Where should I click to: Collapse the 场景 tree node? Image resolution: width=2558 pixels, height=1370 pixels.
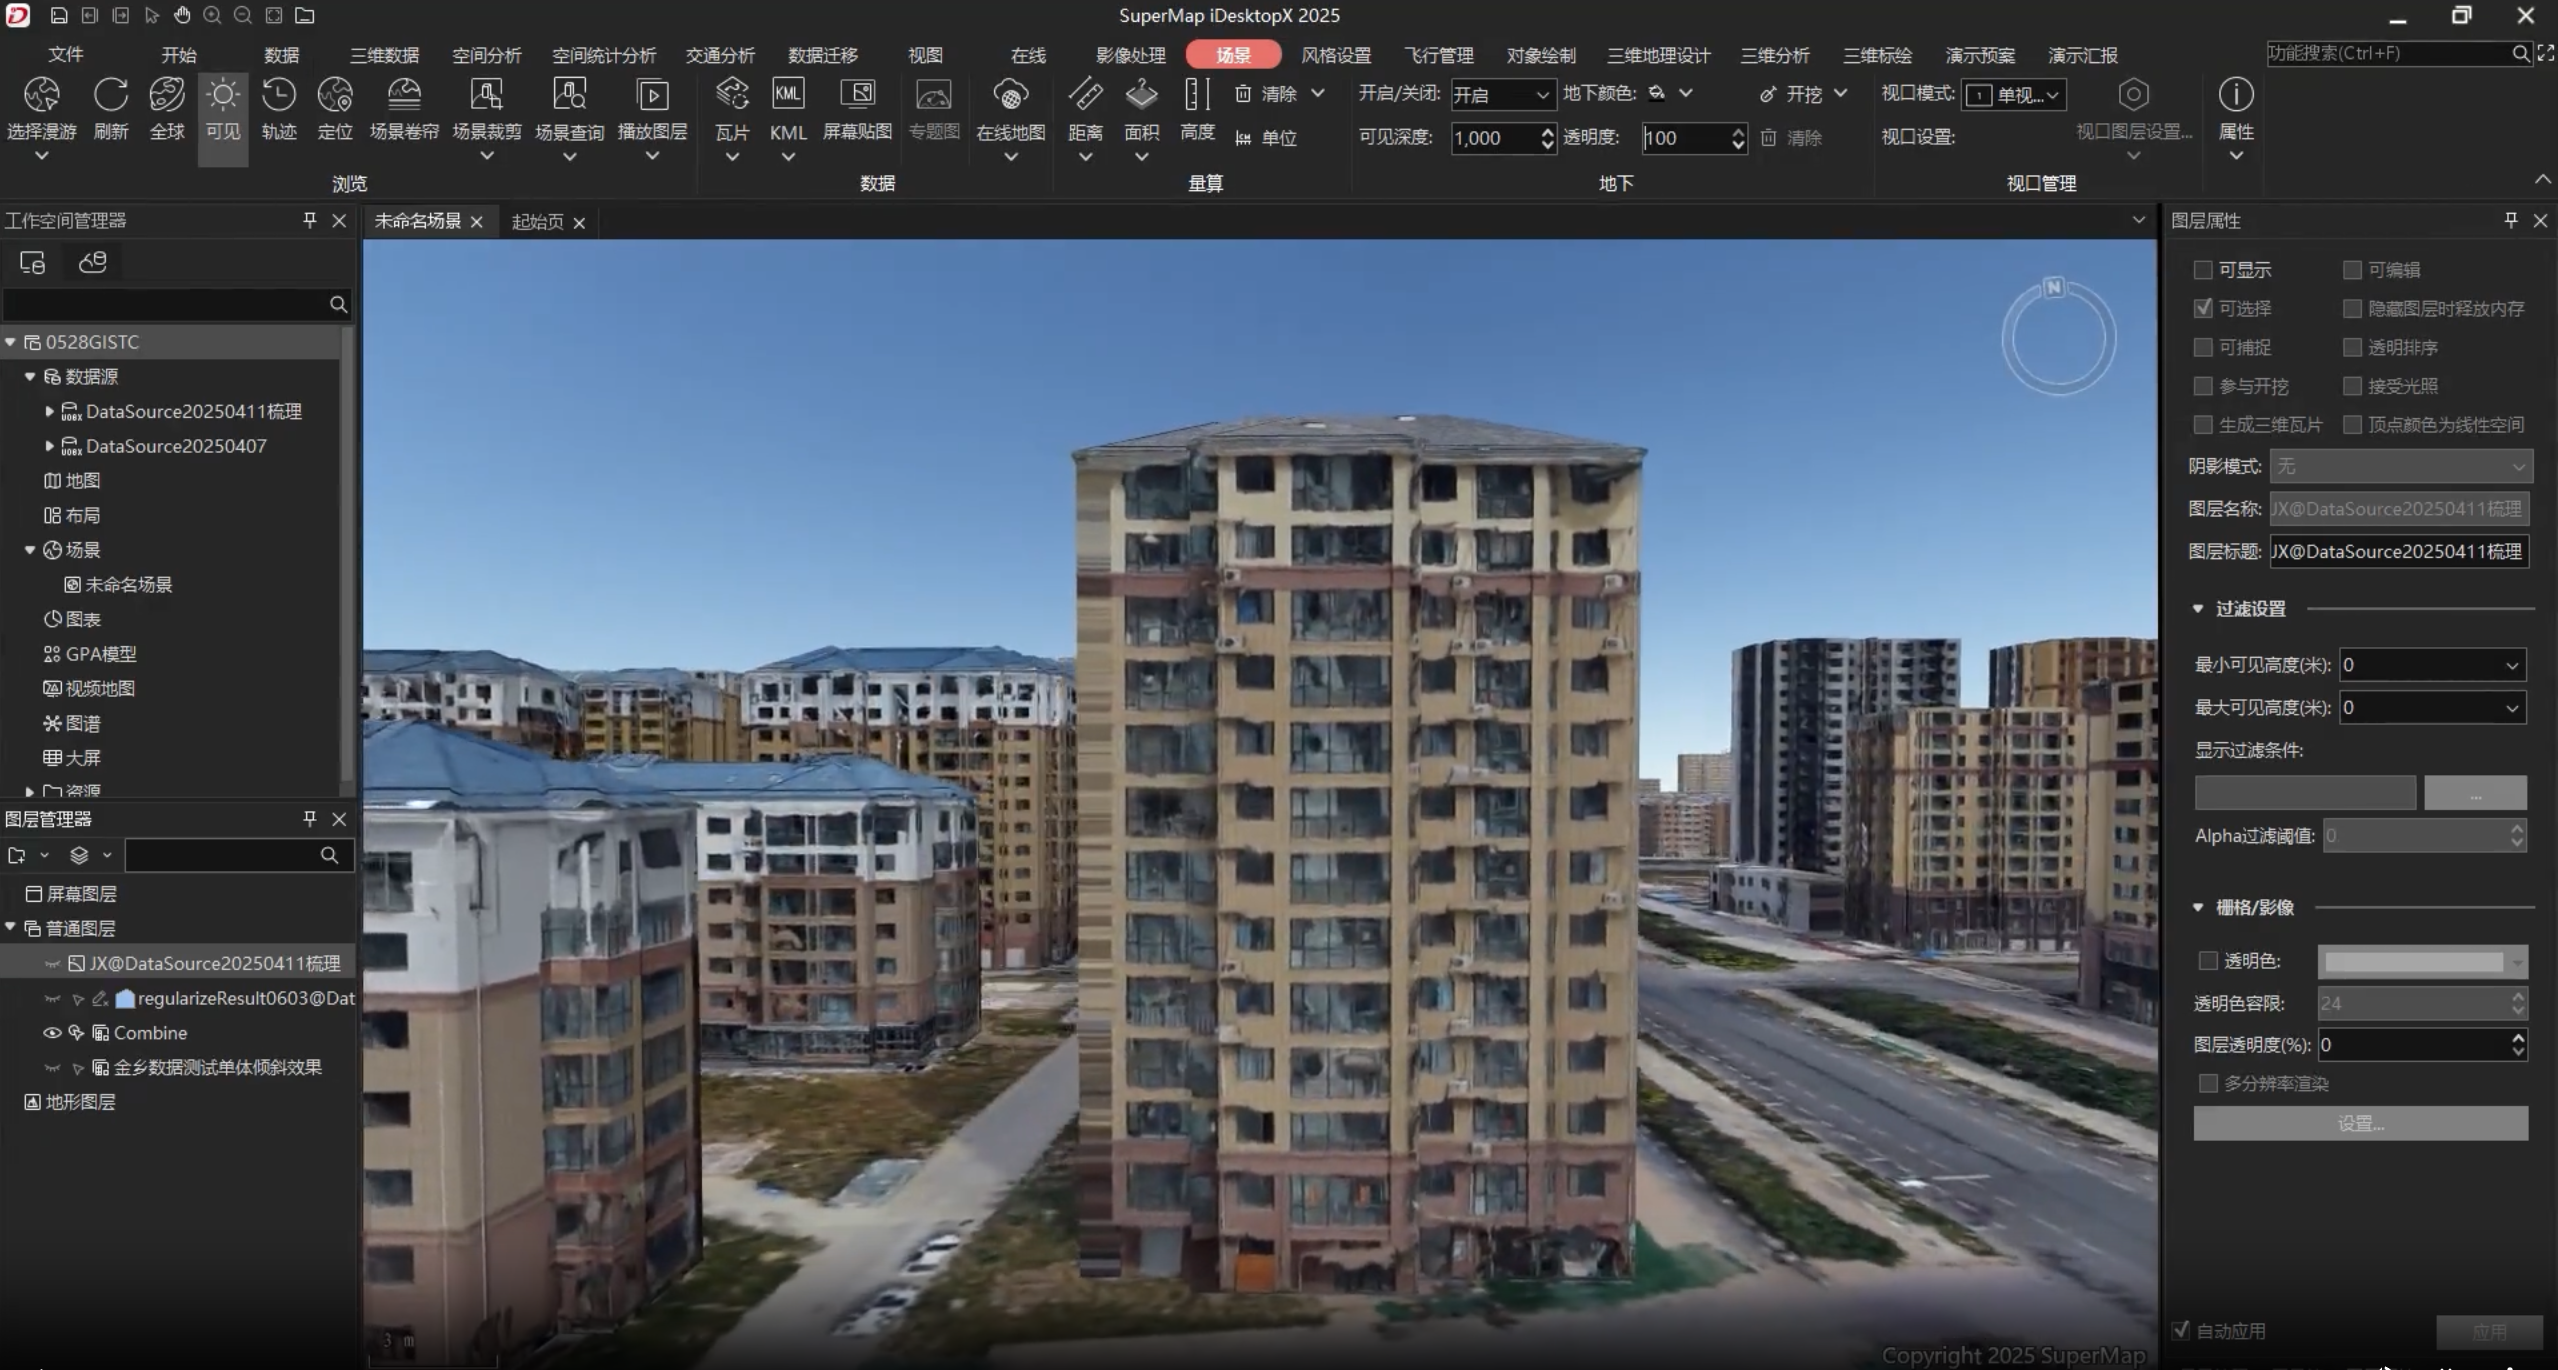click(x=29, y=550)
